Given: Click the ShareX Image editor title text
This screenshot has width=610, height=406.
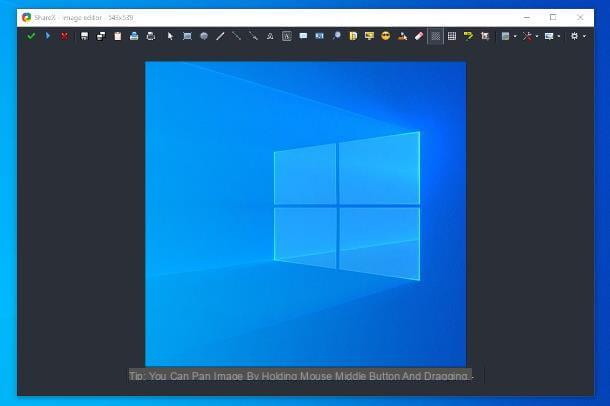Looking at the screenshot, I should tap(84, 18).
